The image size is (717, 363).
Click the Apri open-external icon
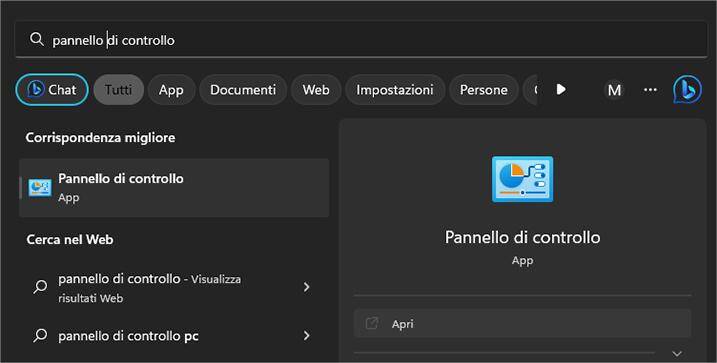click(x=372, y=324)
